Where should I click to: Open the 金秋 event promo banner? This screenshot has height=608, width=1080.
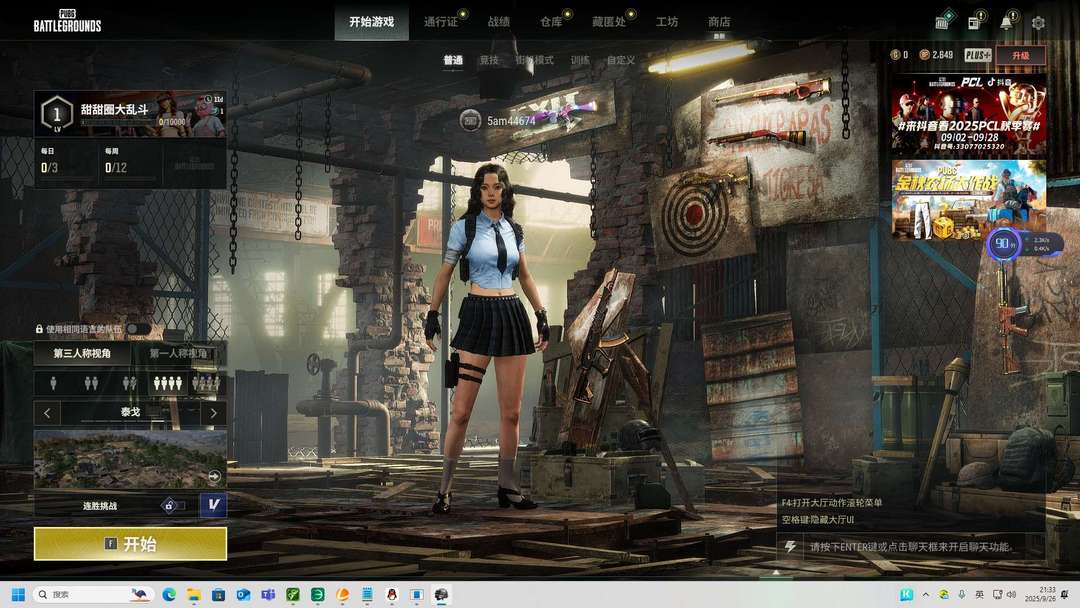pyautogui.click(x=968, y=200)
